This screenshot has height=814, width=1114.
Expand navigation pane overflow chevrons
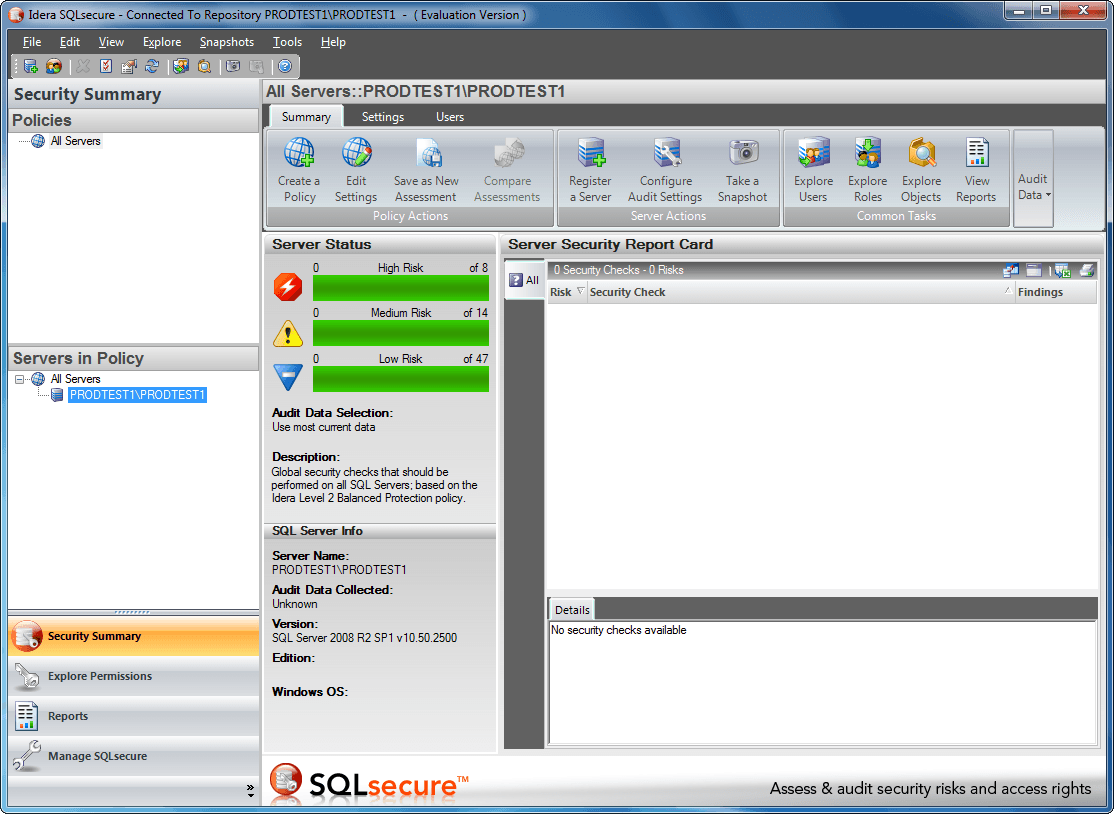click(250, 791)
